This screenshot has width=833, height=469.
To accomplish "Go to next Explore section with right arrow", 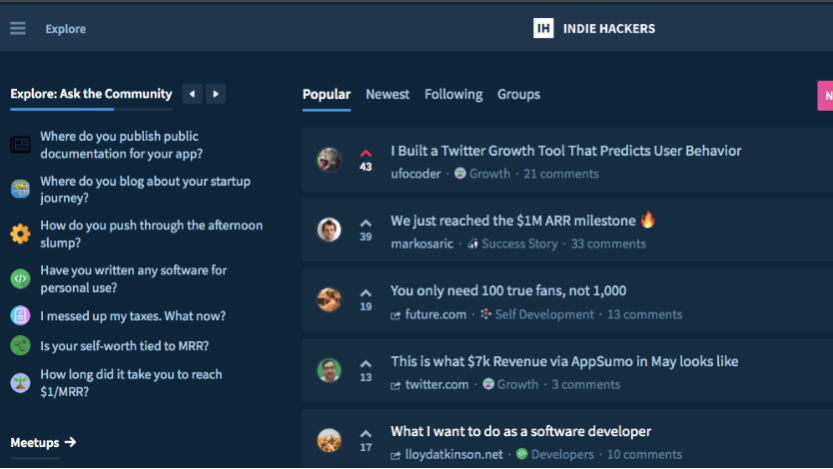I will coord(216,94).
